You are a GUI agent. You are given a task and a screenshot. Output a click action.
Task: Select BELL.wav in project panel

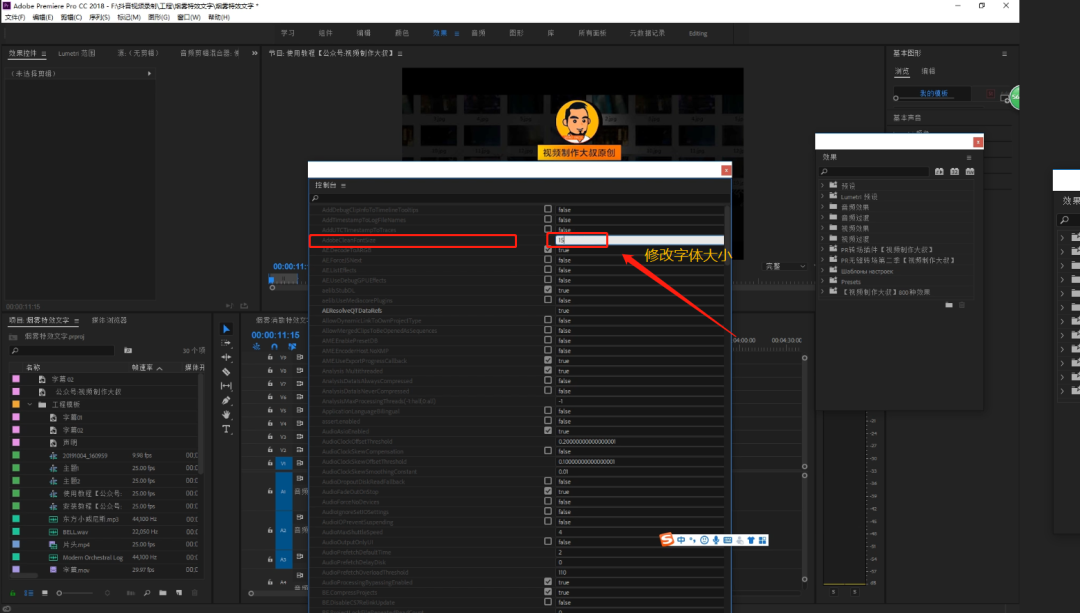[75, 532]
